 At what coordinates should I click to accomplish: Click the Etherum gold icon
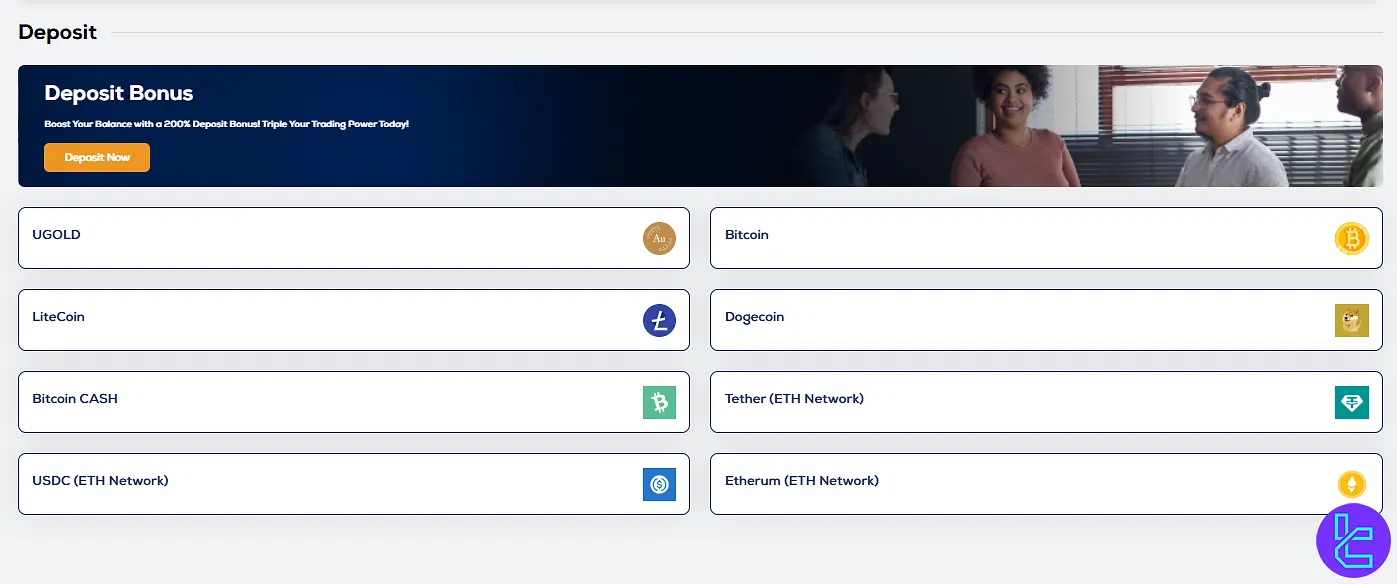(1352, 484)
